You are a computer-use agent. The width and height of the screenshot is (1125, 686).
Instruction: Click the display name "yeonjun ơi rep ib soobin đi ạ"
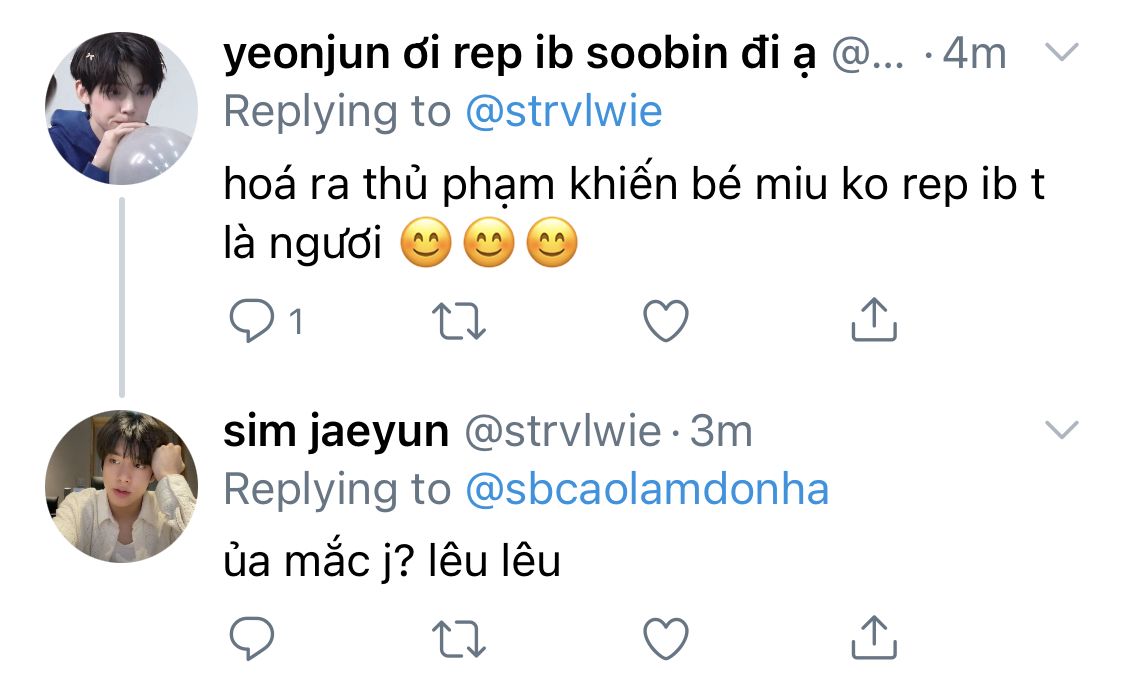(519, 54)
